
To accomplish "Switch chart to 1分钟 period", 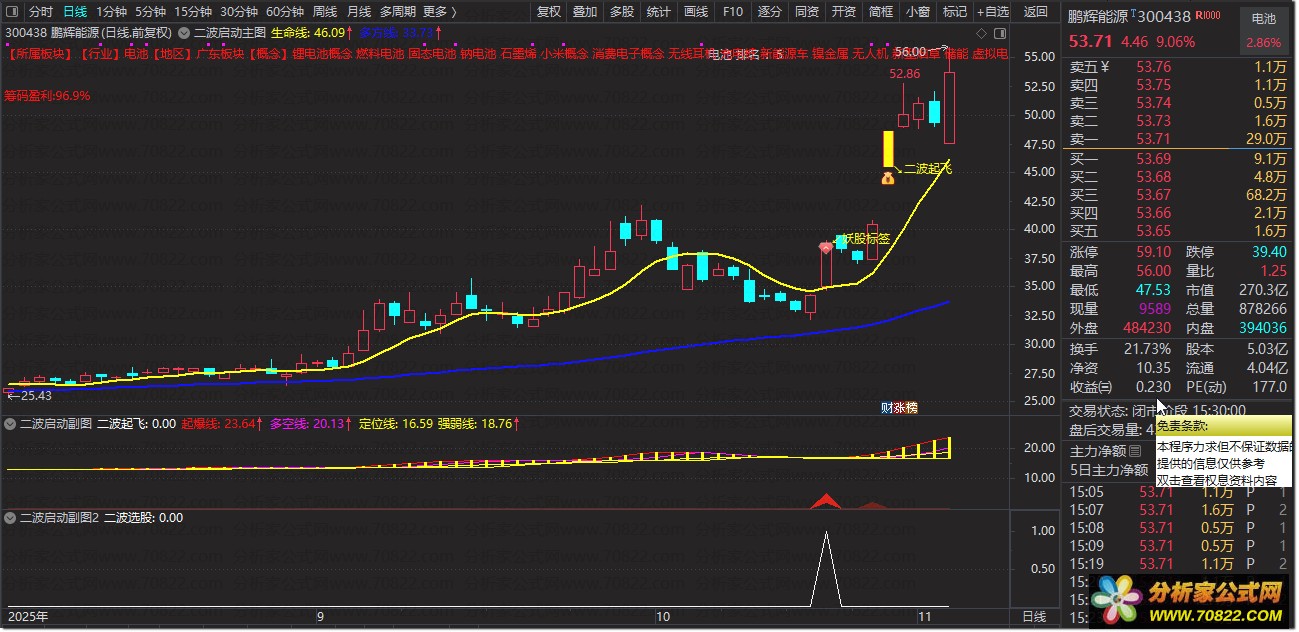I will [x=111, y=12].
